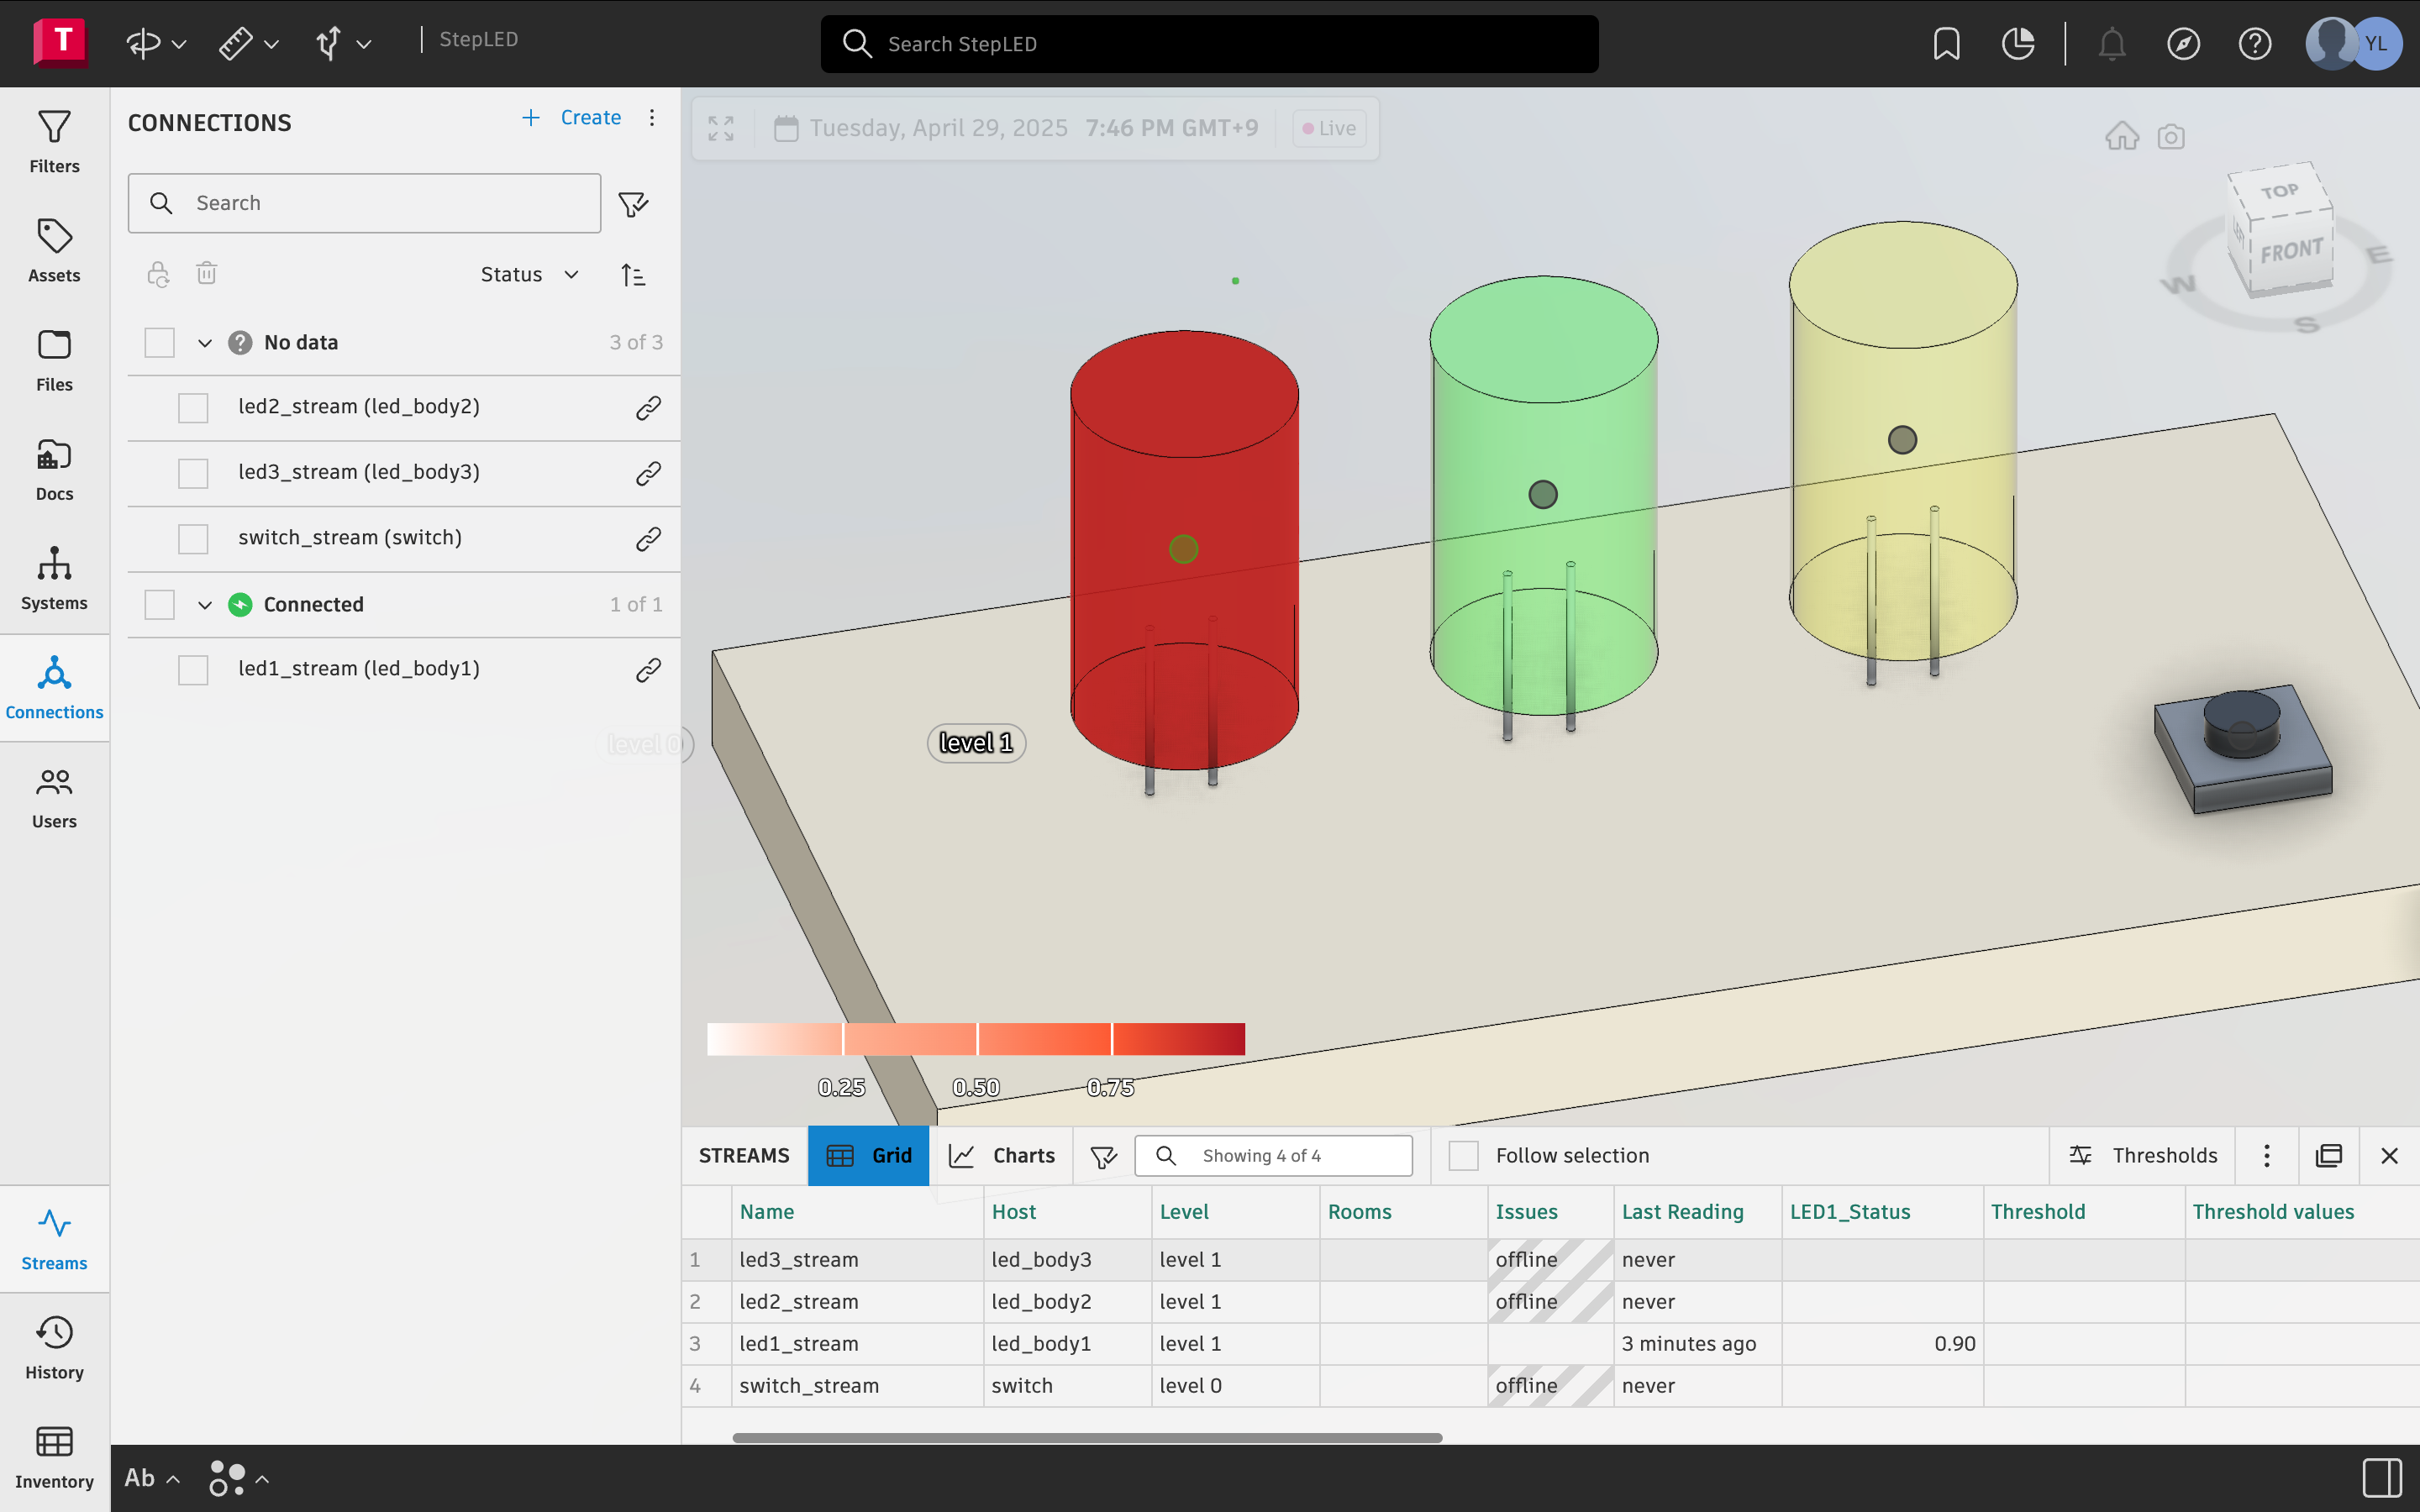Open the History panel
The height and width of the screenshot is (1512, 2420).
[x=54, y=1347]
